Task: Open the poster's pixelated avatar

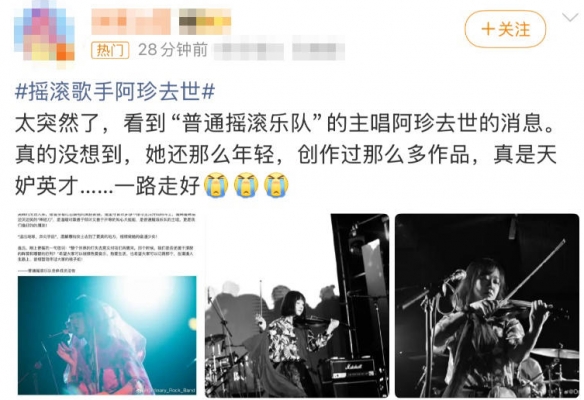Action: click(x=44, y=34)
